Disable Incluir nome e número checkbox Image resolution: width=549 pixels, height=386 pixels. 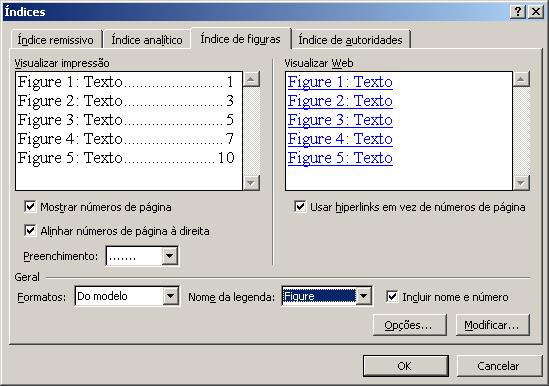(392, 297)
